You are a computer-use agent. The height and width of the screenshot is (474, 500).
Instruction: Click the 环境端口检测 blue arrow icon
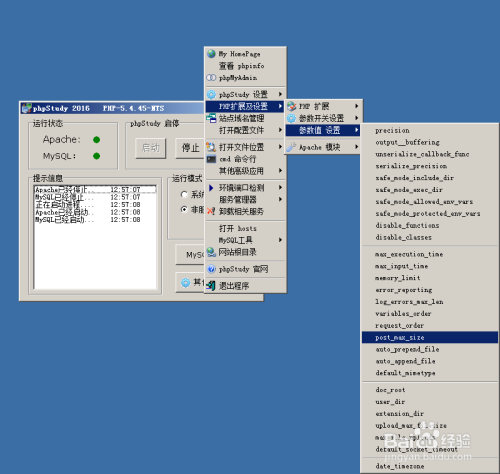211,188
